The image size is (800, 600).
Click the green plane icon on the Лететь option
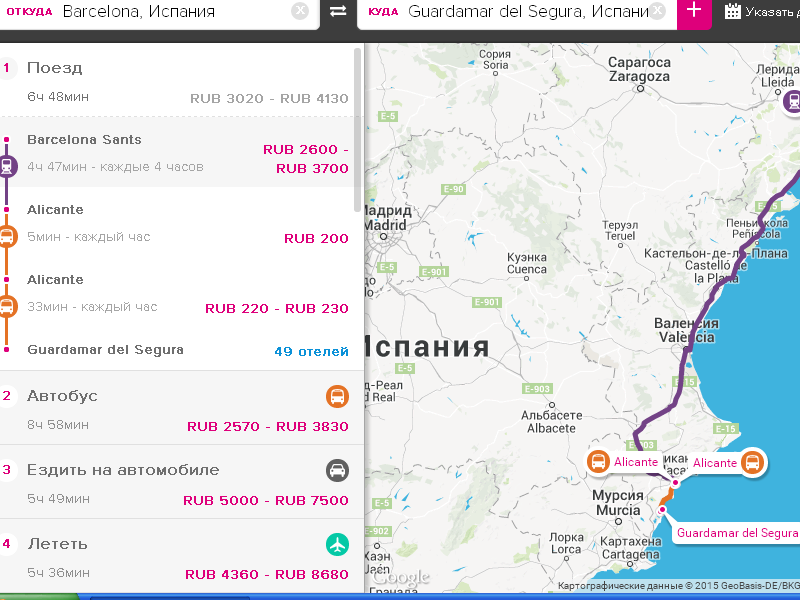coord(337,545)
